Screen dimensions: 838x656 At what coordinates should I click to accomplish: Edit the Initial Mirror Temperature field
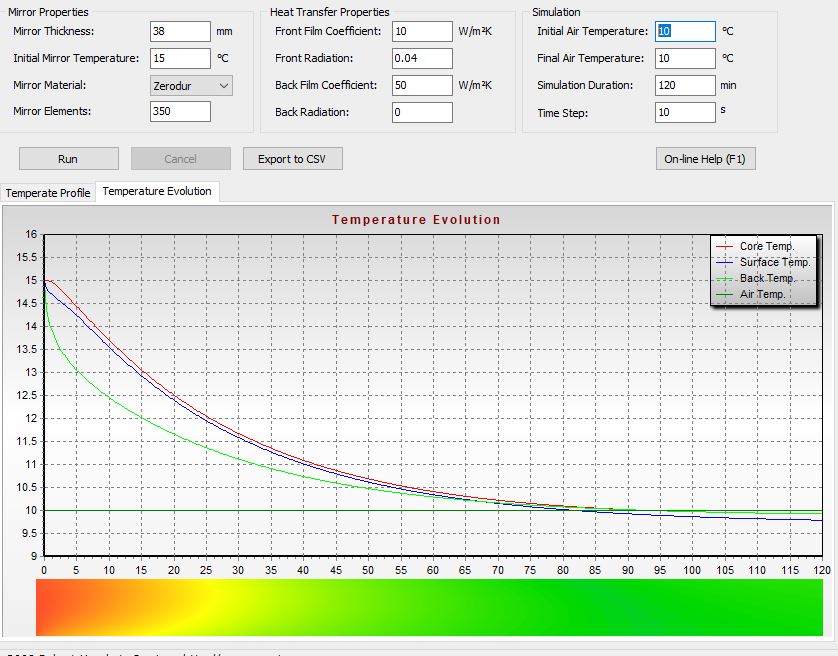tap(180, 59)
